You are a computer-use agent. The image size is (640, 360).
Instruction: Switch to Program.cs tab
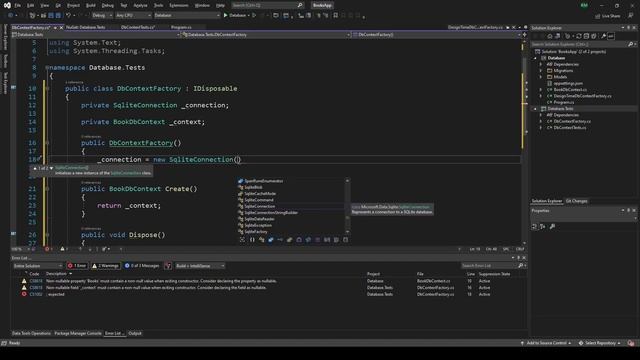click(181, 27)
